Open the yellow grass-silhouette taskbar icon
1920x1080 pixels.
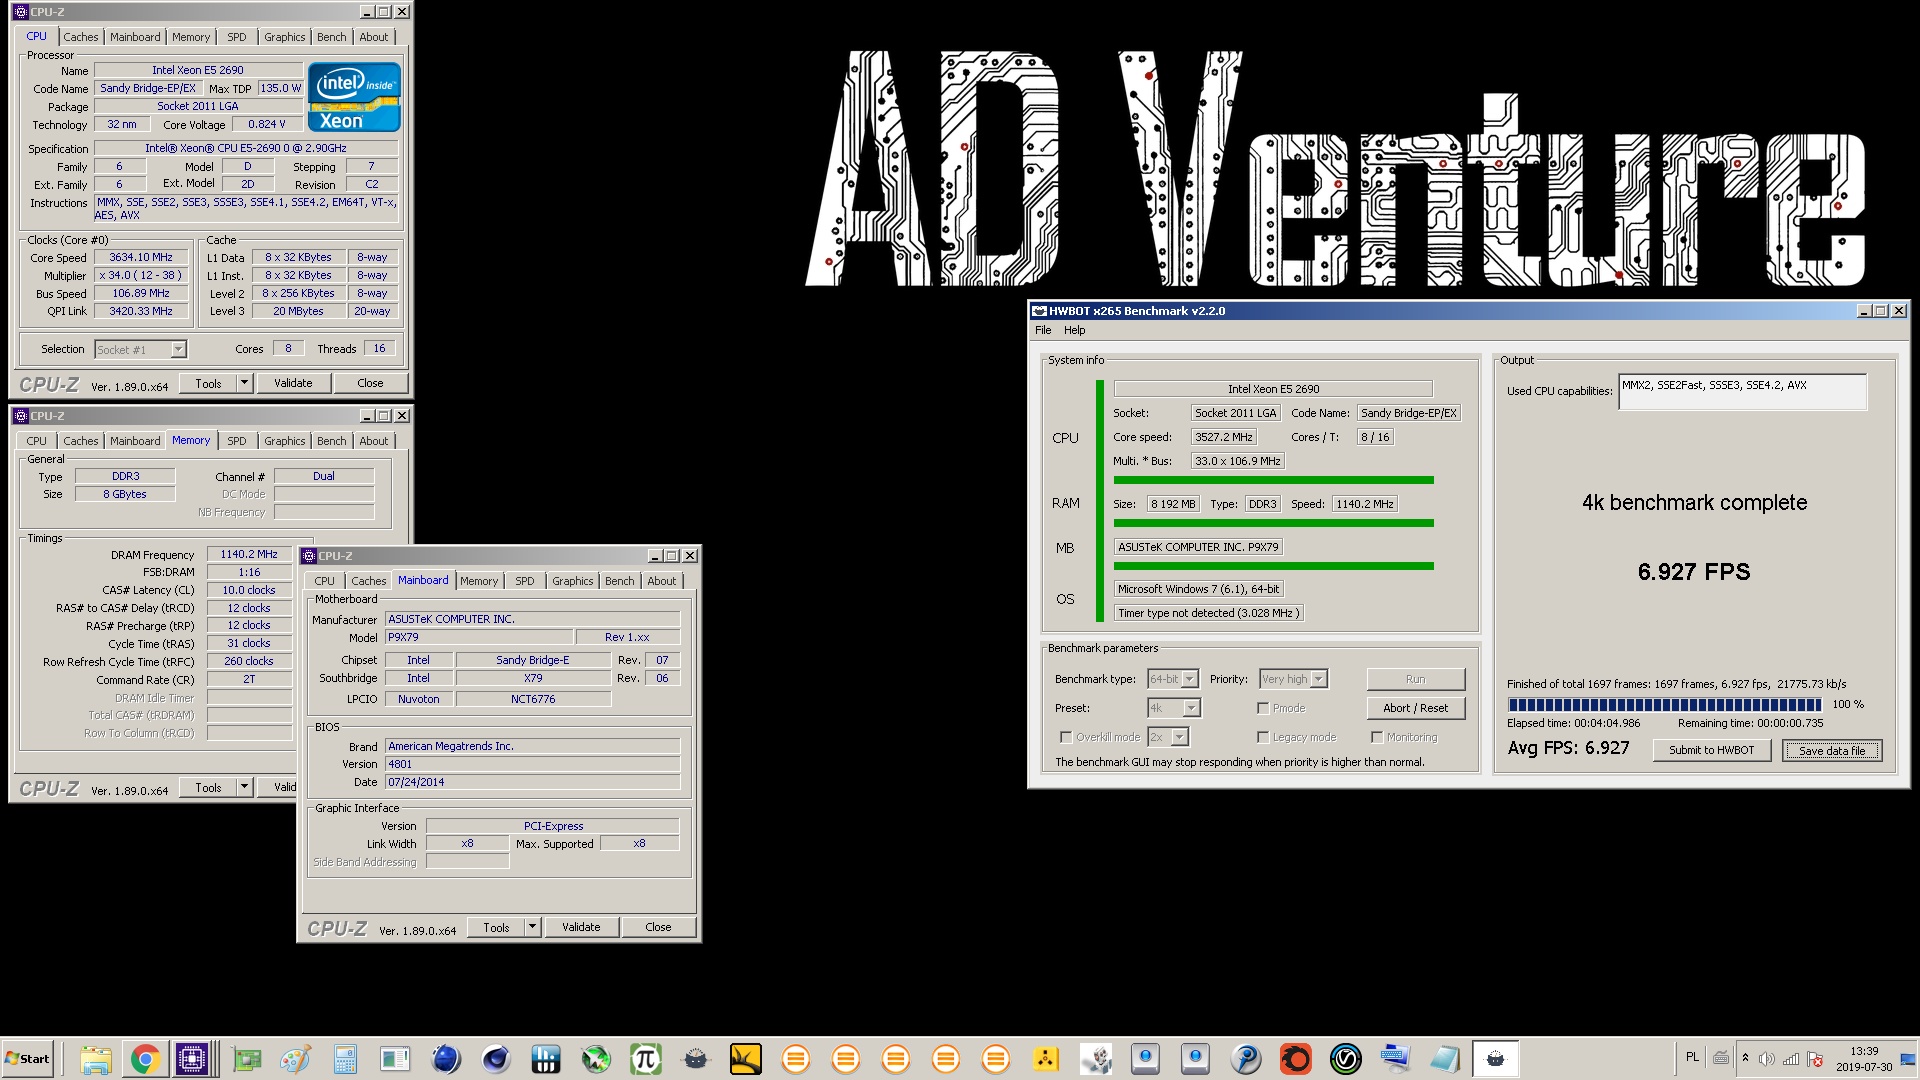tap(746, 1059)
